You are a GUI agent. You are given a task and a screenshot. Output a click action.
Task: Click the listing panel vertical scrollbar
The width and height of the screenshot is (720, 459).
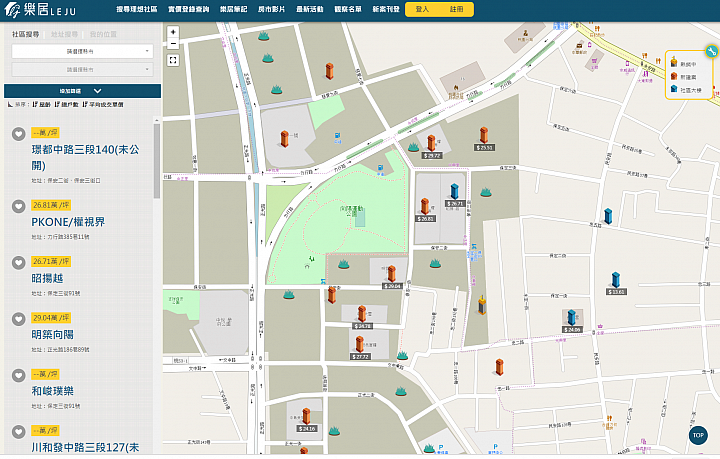(157, 161)
